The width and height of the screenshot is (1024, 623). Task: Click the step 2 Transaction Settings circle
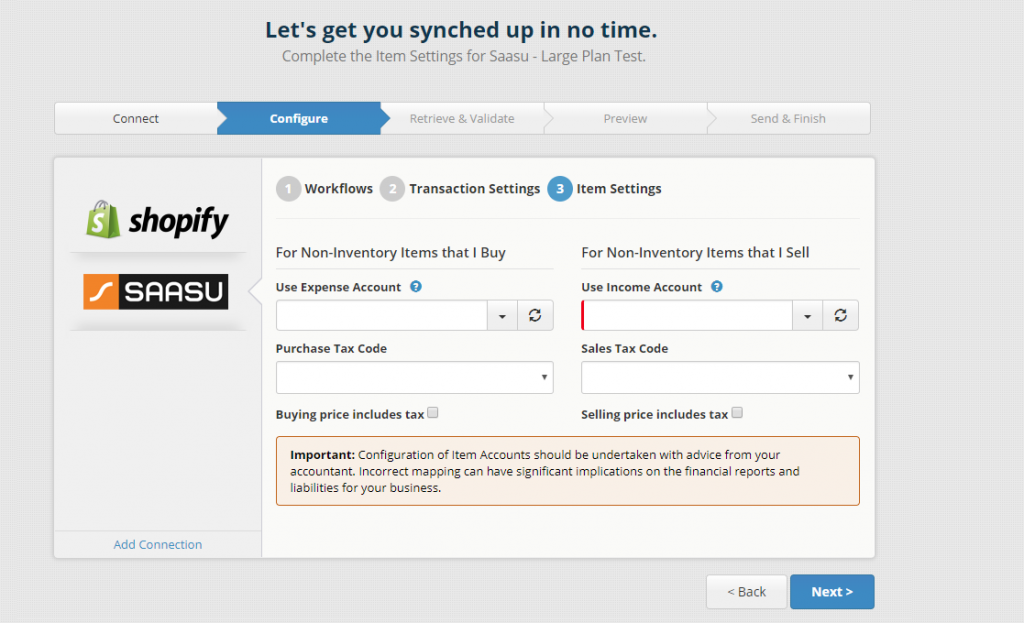[392, 189]
